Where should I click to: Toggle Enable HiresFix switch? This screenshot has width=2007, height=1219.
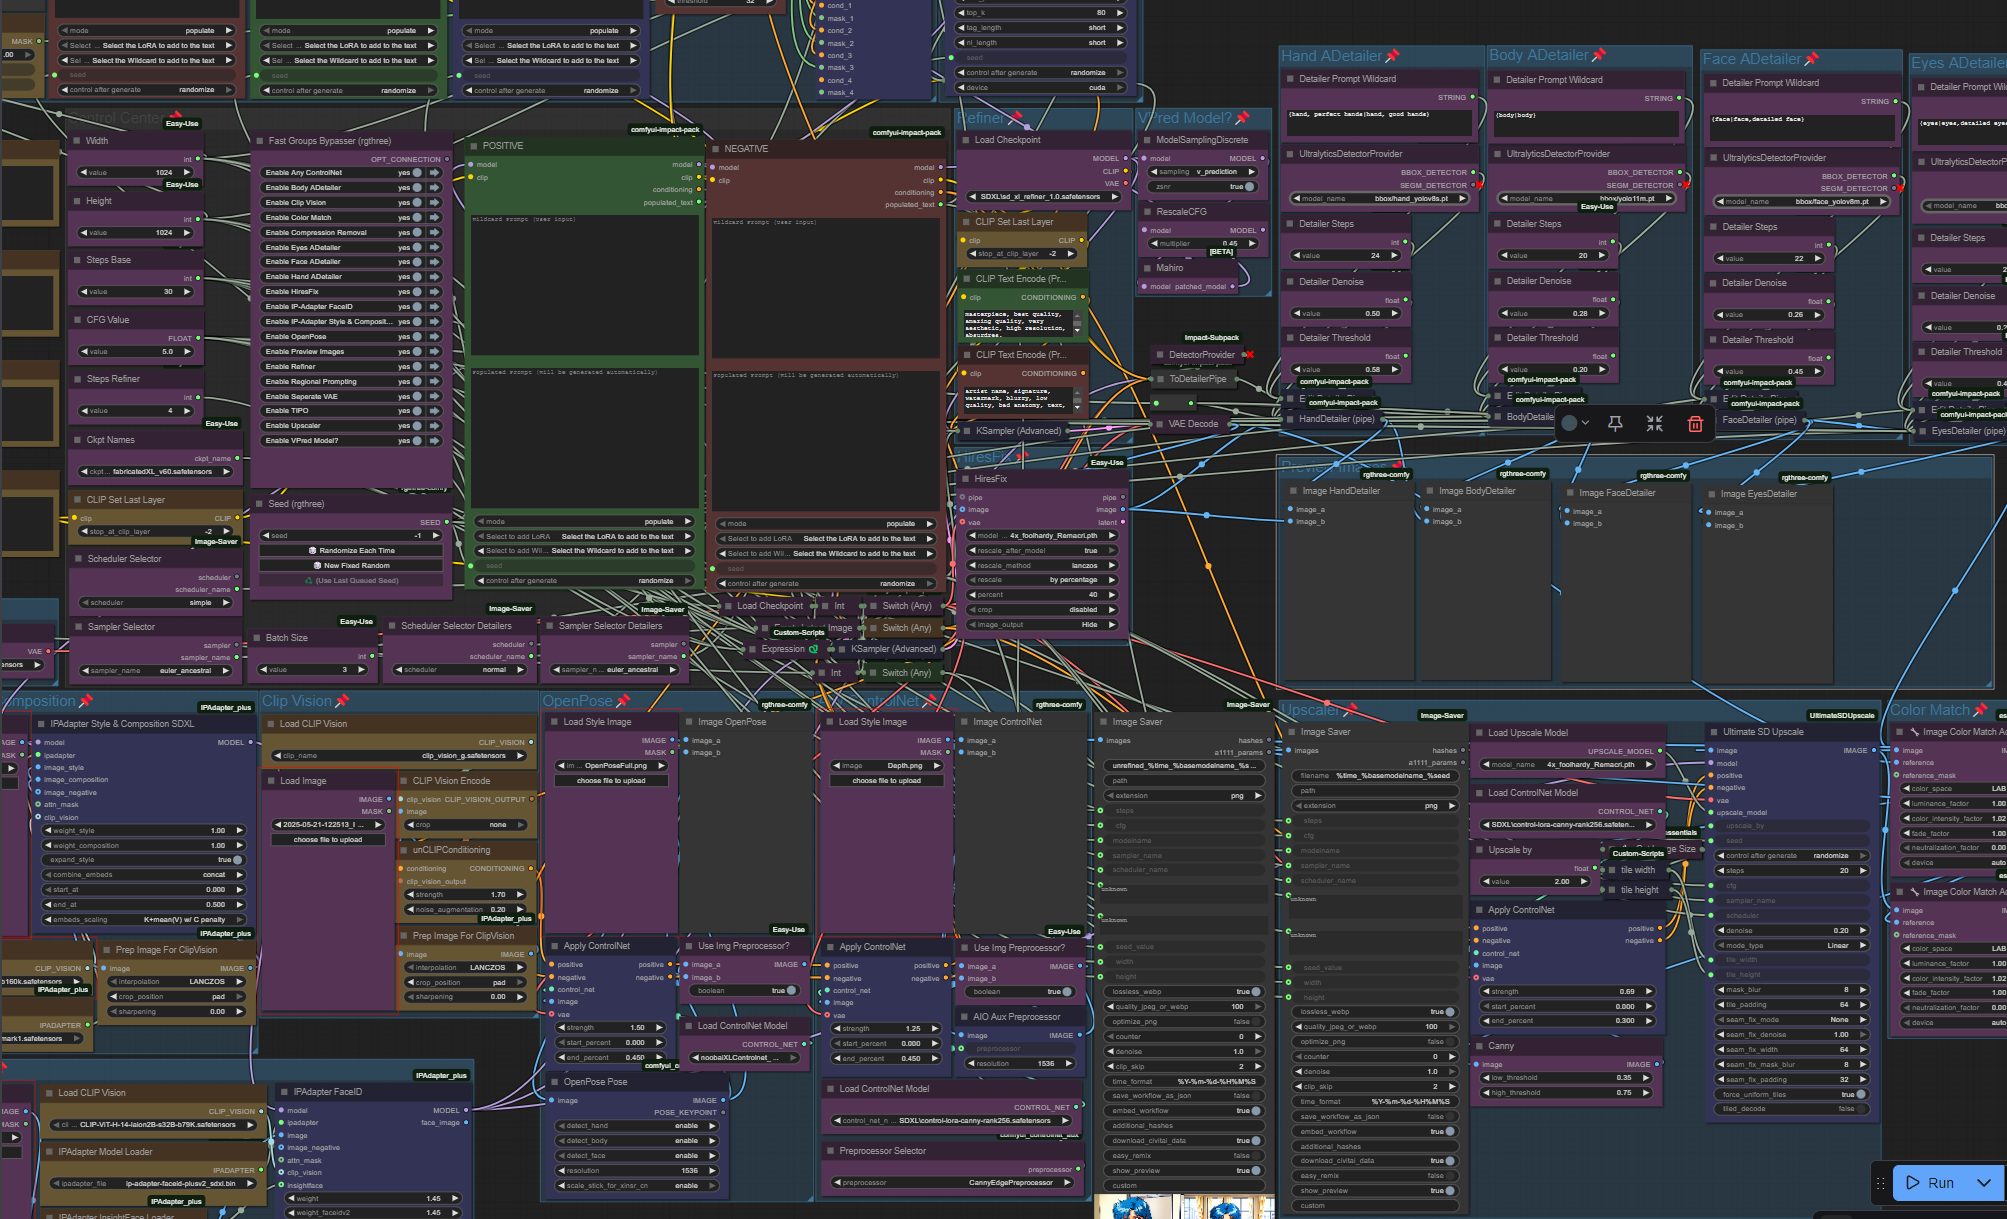pos(417,292)
